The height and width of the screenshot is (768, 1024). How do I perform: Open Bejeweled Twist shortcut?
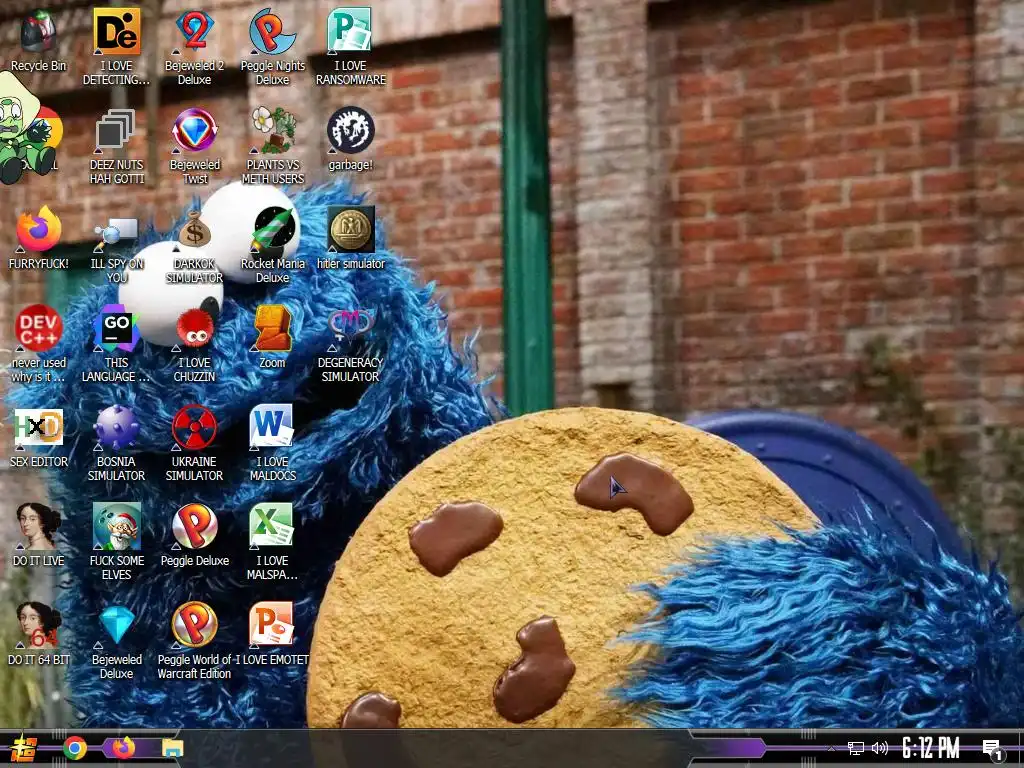[194, 129]
